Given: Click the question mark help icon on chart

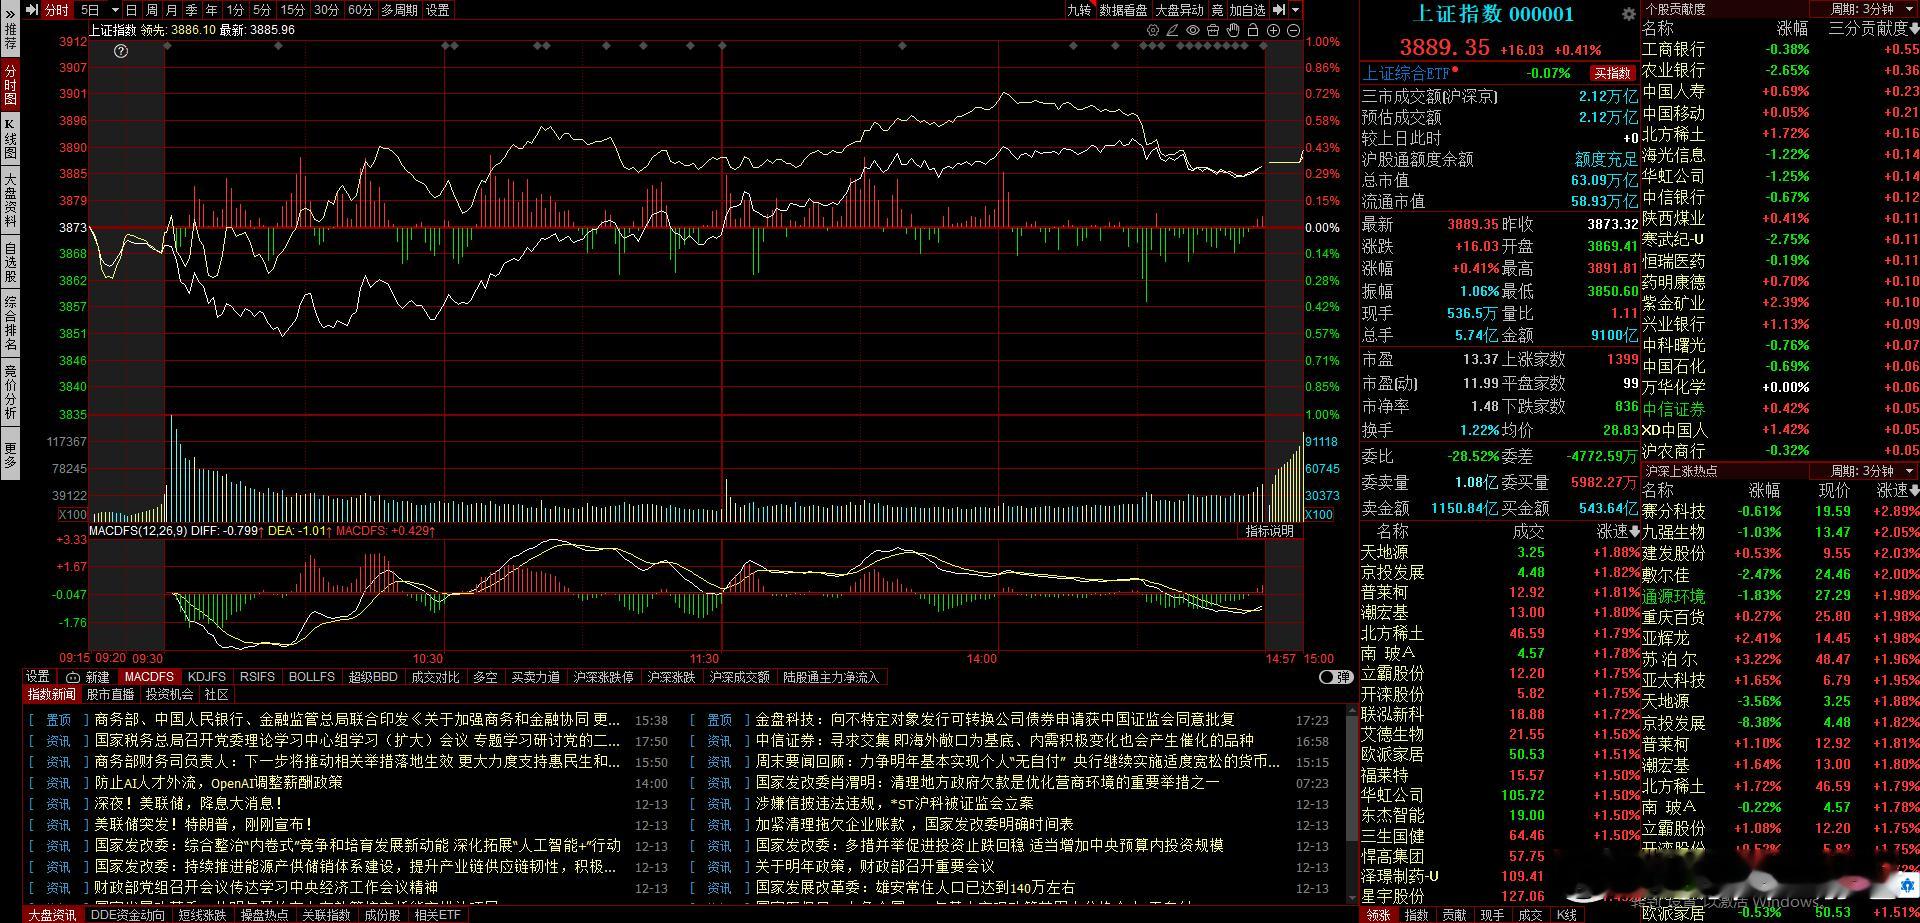Looking at the screenshot, I should [121, 51].
